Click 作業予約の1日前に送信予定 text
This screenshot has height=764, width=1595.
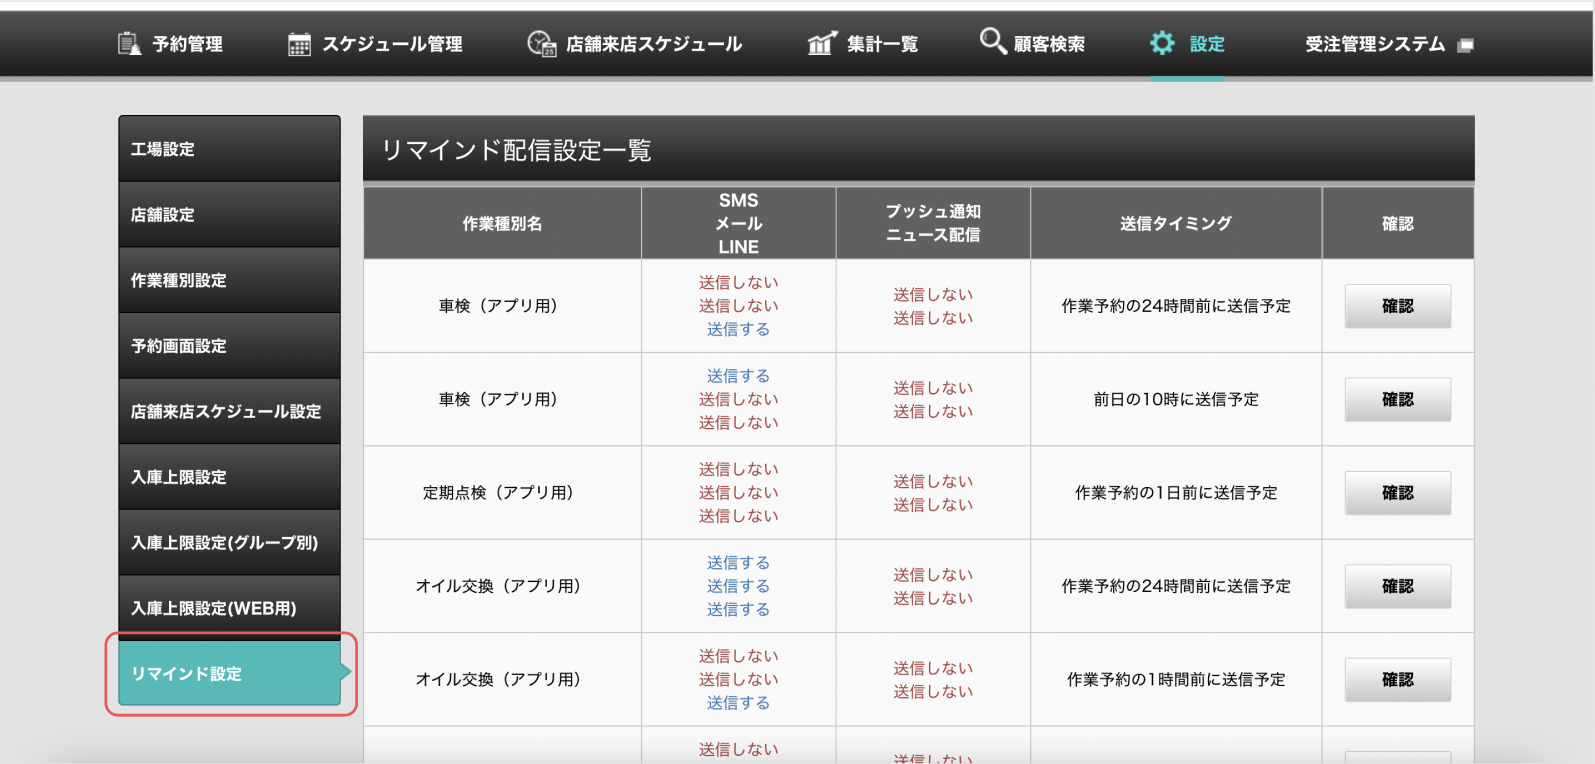pyautogui.click(x=1176, y=493)
